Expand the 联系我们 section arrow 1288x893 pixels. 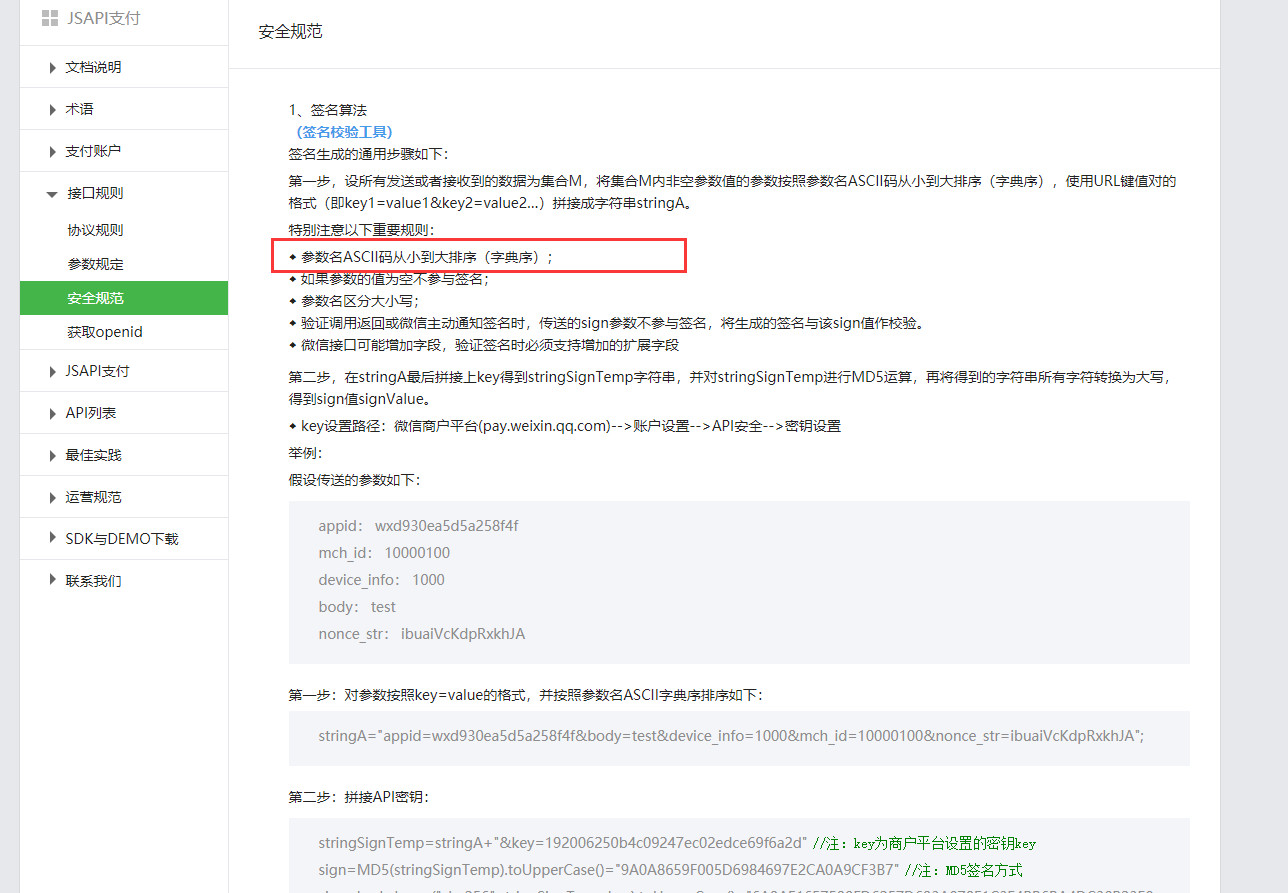pos(52,581)
